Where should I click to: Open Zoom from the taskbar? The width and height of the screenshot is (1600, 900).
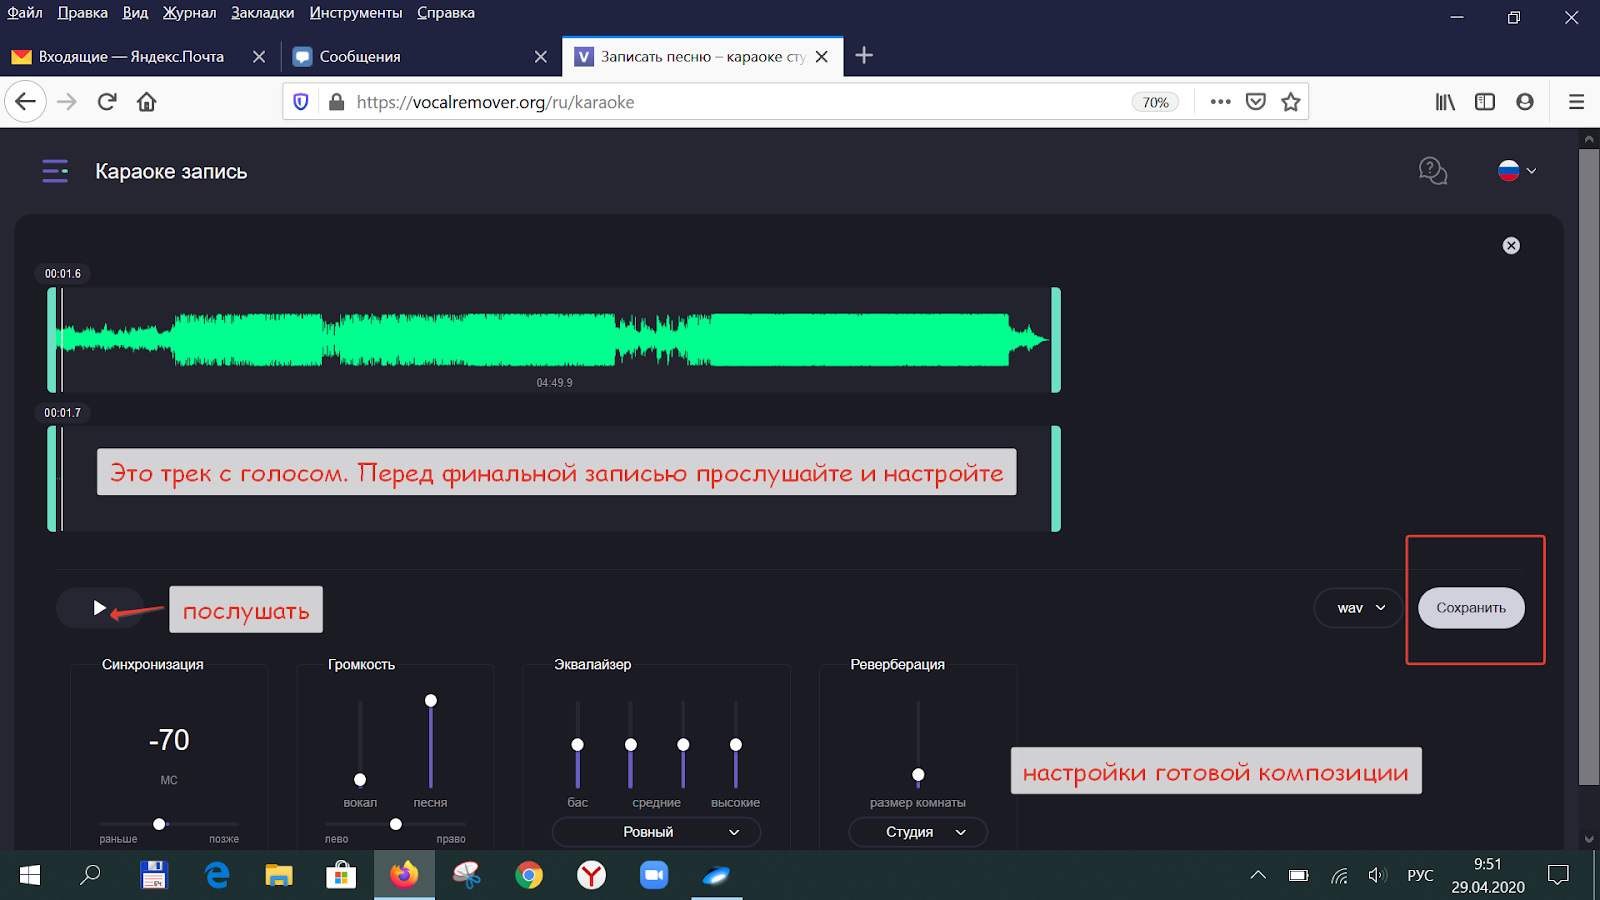(x=654, y=876)
